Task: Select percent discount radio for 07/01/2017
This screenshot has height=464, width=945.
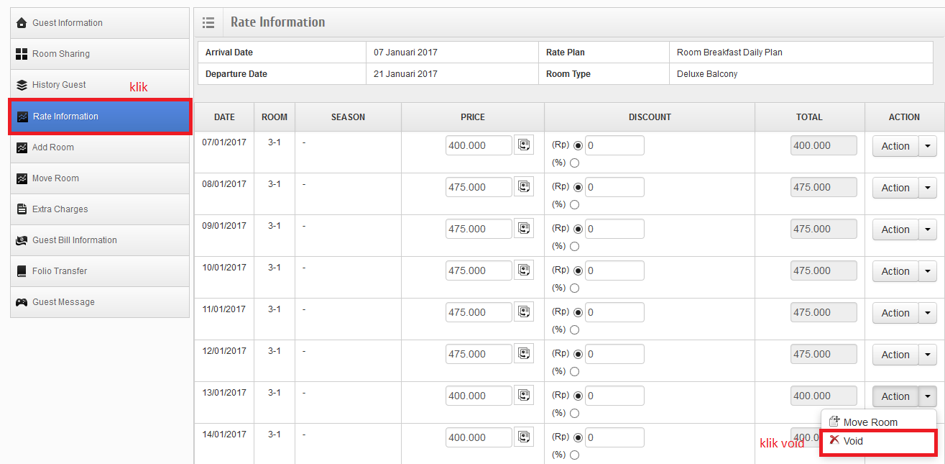Action: pos(575,163)
